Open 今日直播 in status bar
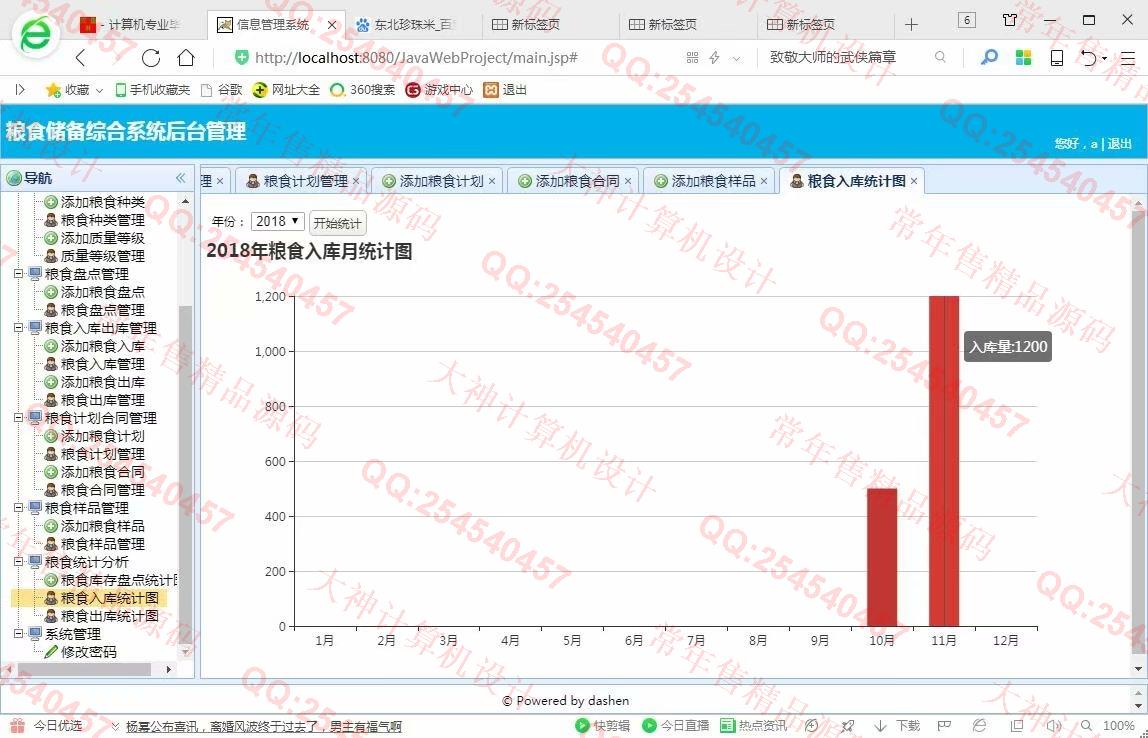Image resolution: width=1148 pixels, height=738 pixels. pyautogui.click(x=676, y=726)
